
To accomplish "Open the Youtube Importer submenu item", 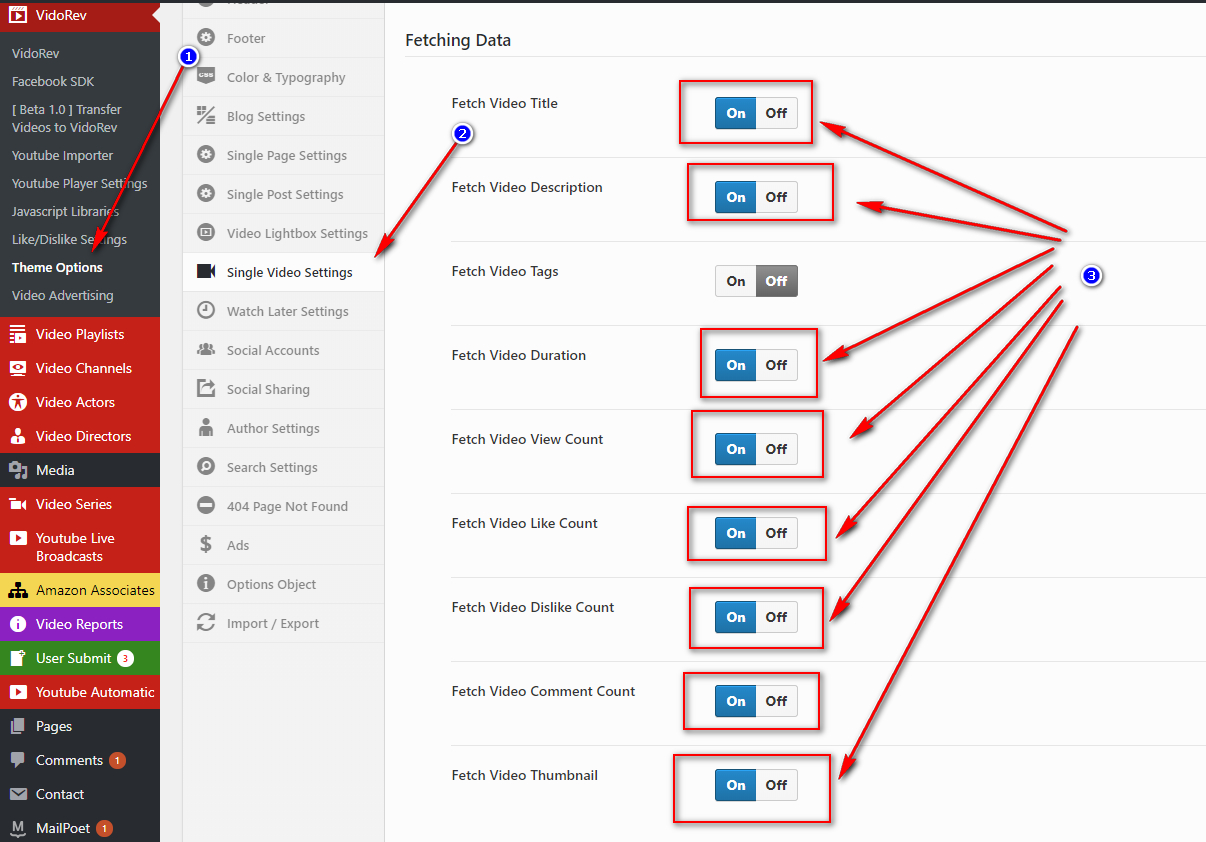I will pyautogui.click(x=62, y=156).
